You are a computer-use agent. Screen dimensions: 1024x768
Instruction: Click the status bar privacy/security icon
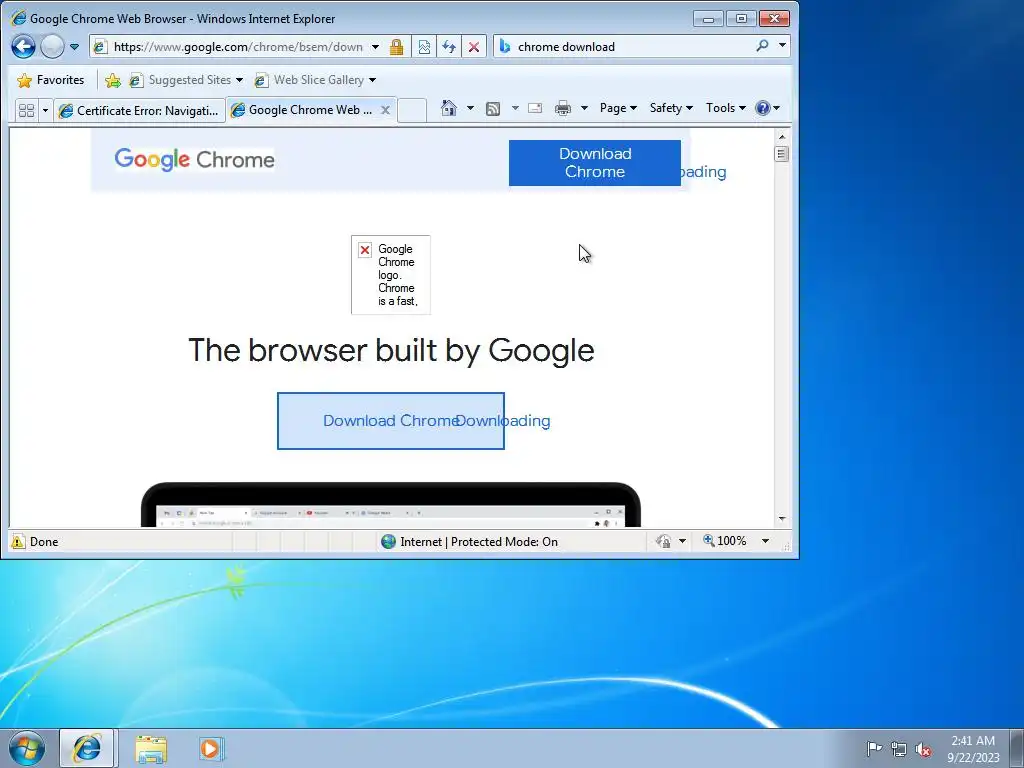coord(664,541)
